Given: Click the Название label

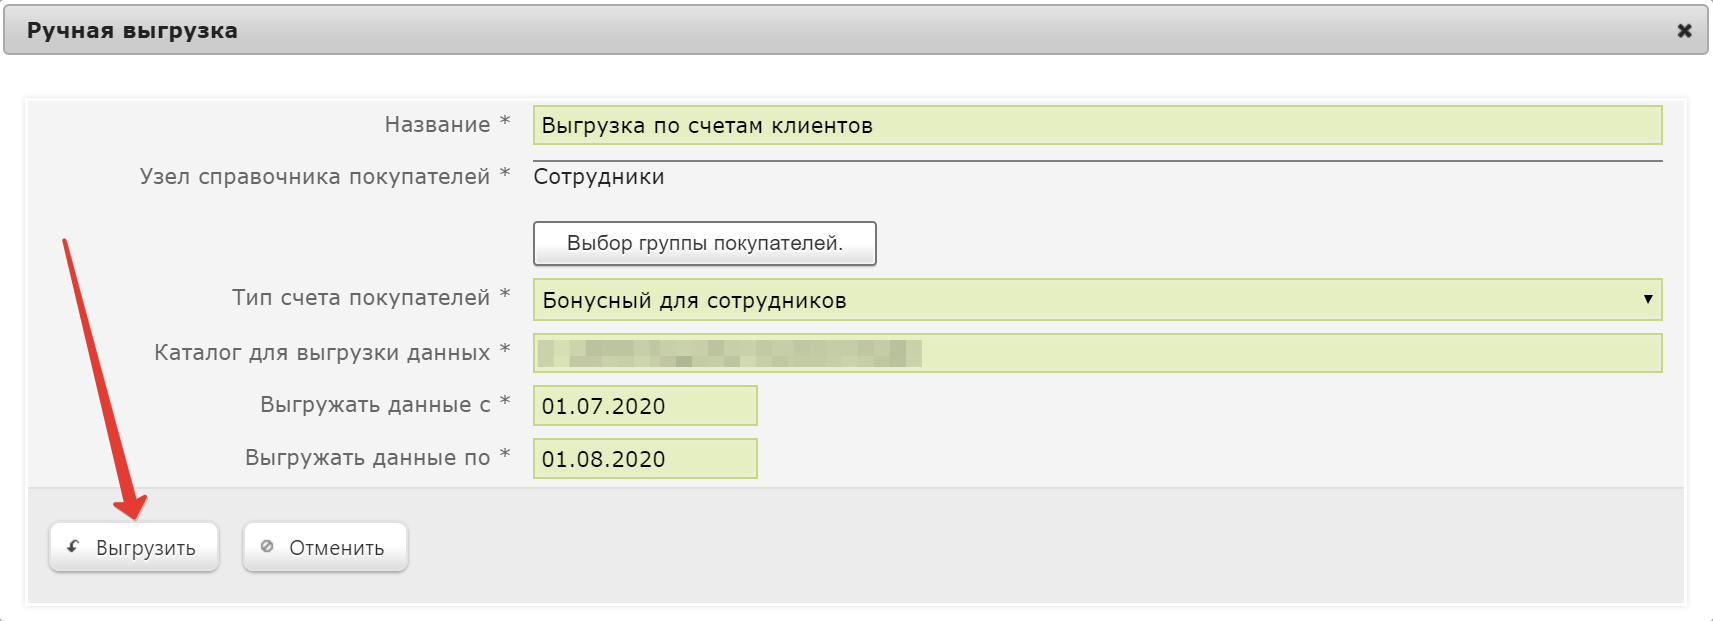Looking at the screenshot, I should click(x=437, y=125).
